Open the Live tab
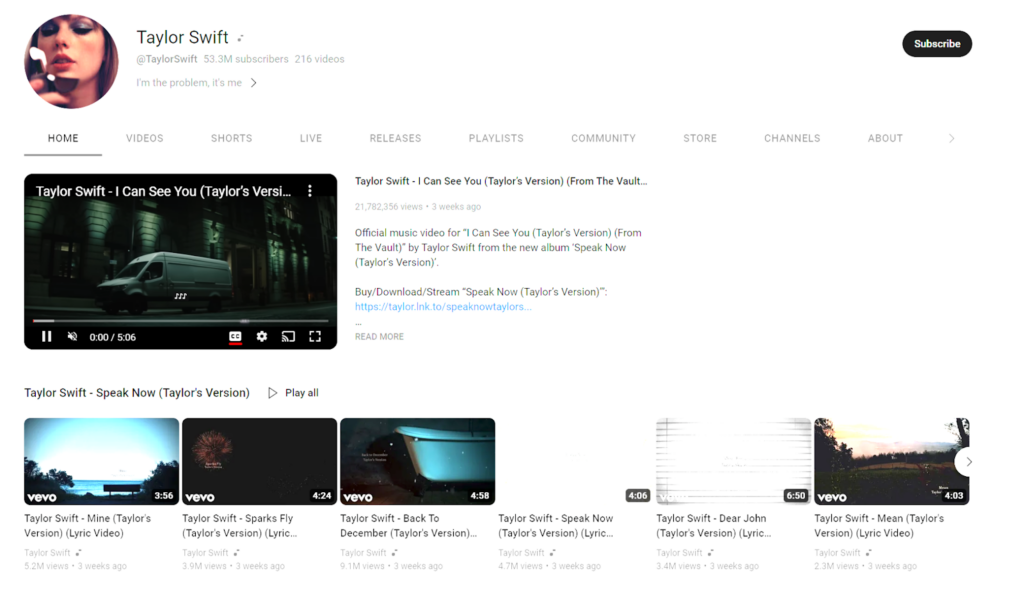1024x592 pixels. pos(311,139)
